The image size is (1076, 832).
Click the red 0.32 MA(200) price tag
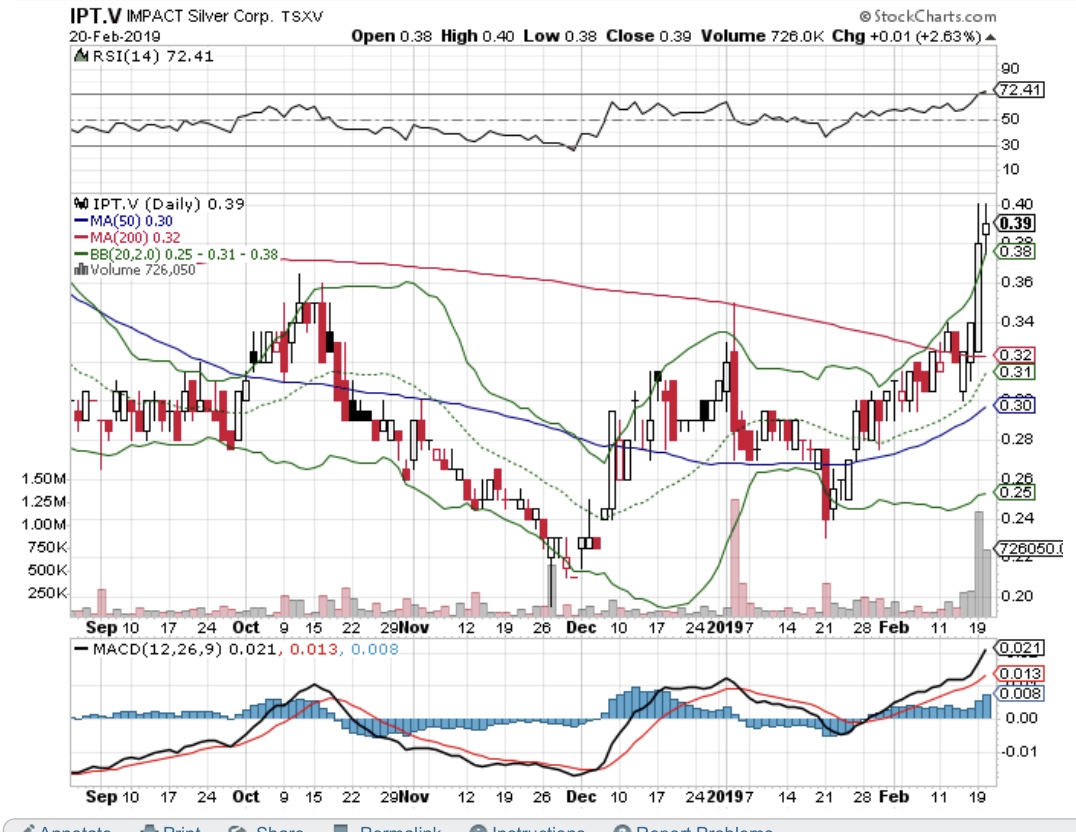[1016, 355]
